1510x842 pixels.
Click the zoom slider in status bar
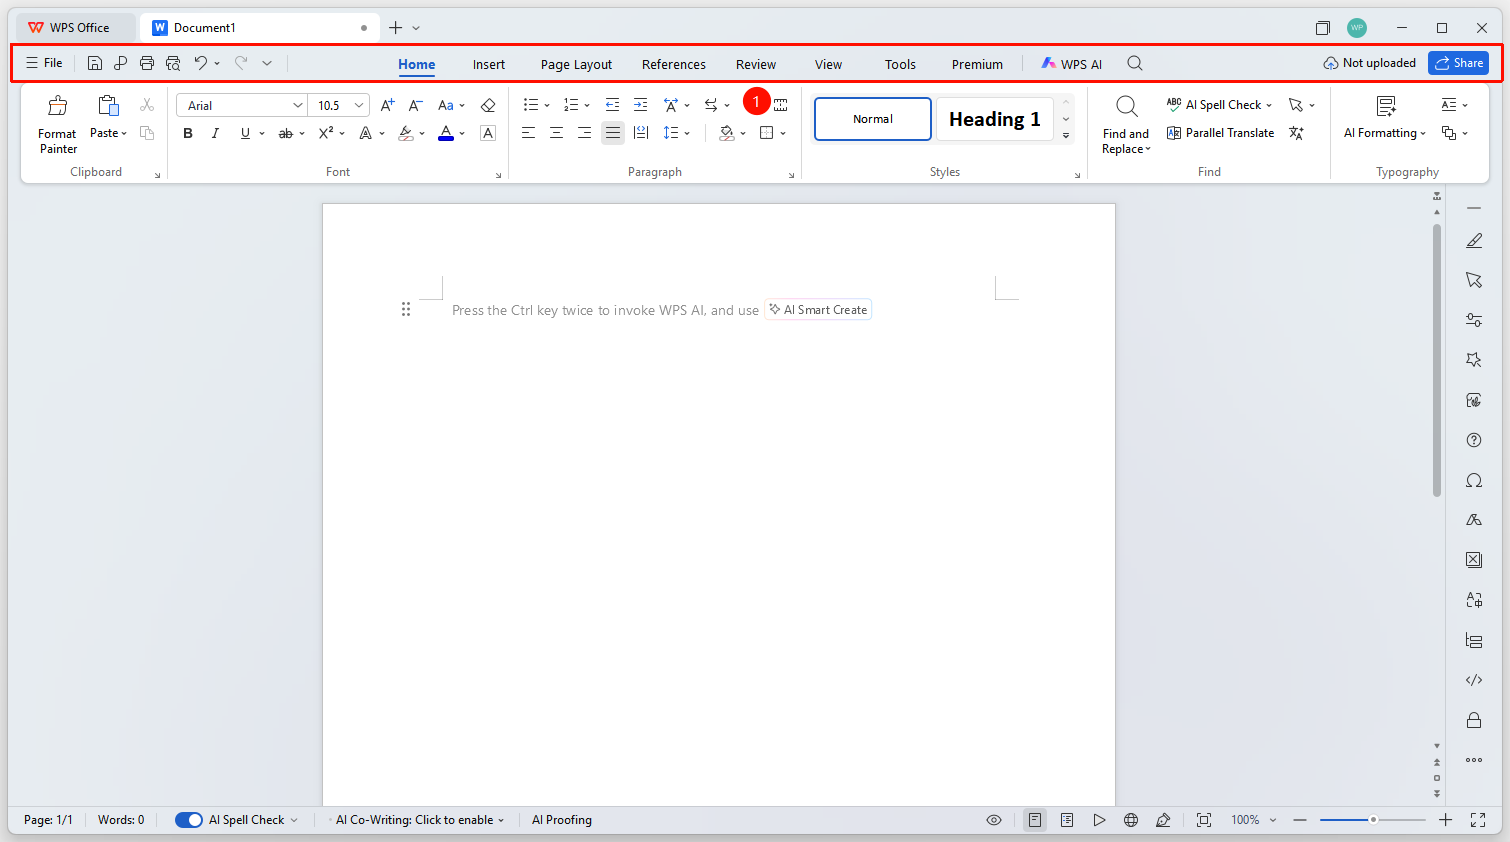[x=1373, y=820]
